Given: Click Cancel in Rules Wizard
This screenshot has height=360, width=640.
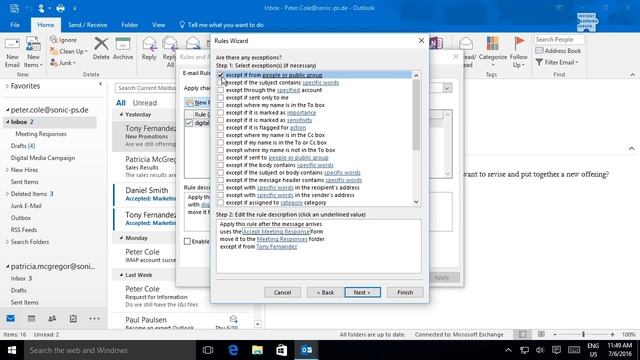Looking at the screenshot, I should click(282, 292).
